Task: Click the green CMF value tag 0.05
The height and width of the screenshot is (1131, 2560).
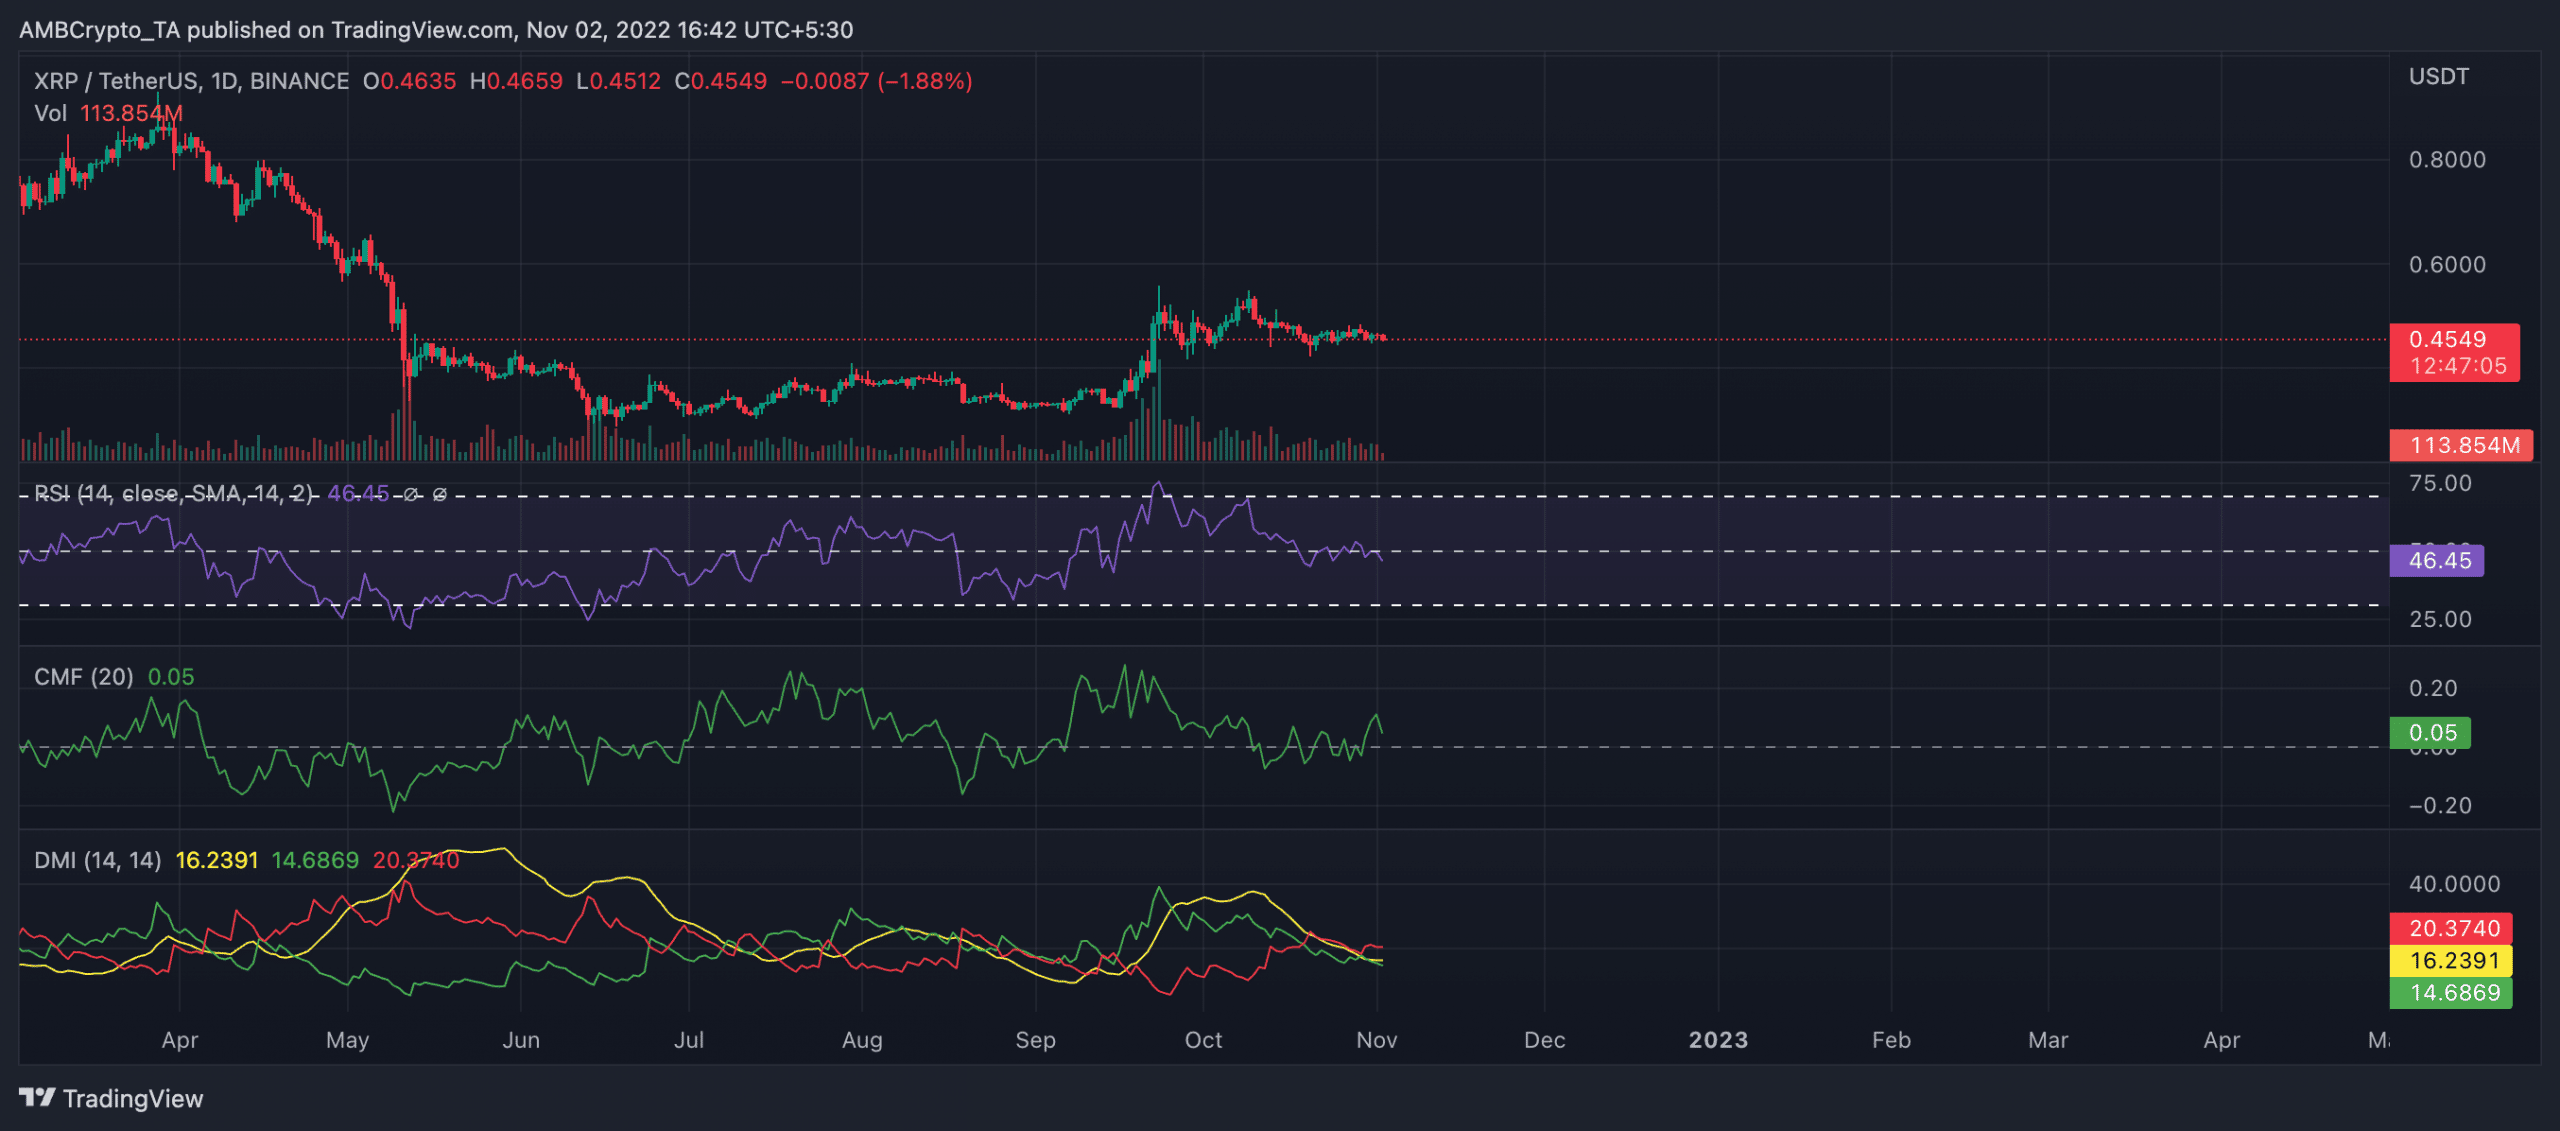Action: click(2430, 732)
